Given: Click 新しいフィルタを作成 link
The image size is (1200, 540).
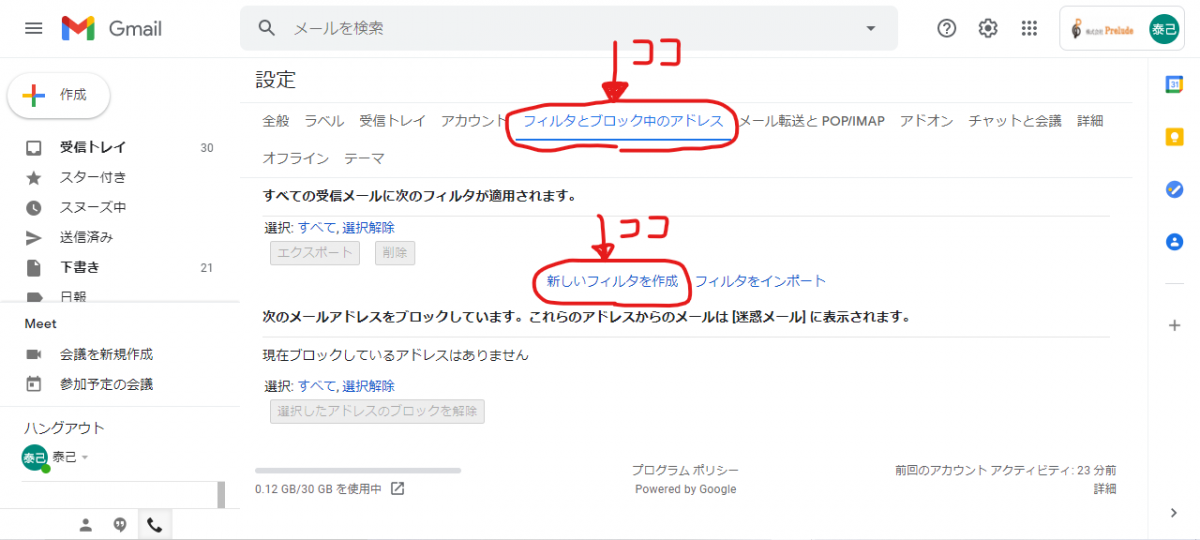Looking at the screenshot, I should (612, 281).
